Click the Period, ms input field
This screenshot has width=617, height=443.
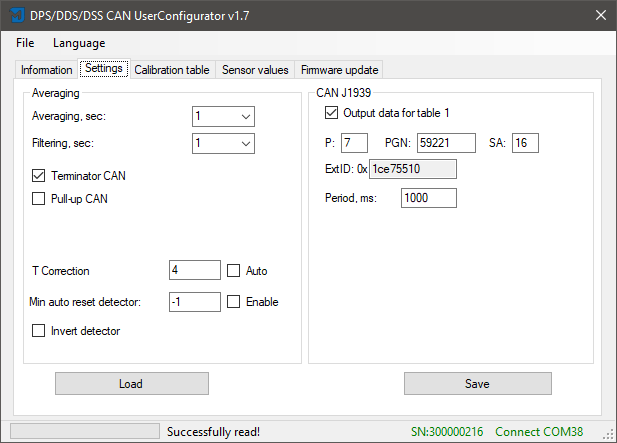[428, 198]
